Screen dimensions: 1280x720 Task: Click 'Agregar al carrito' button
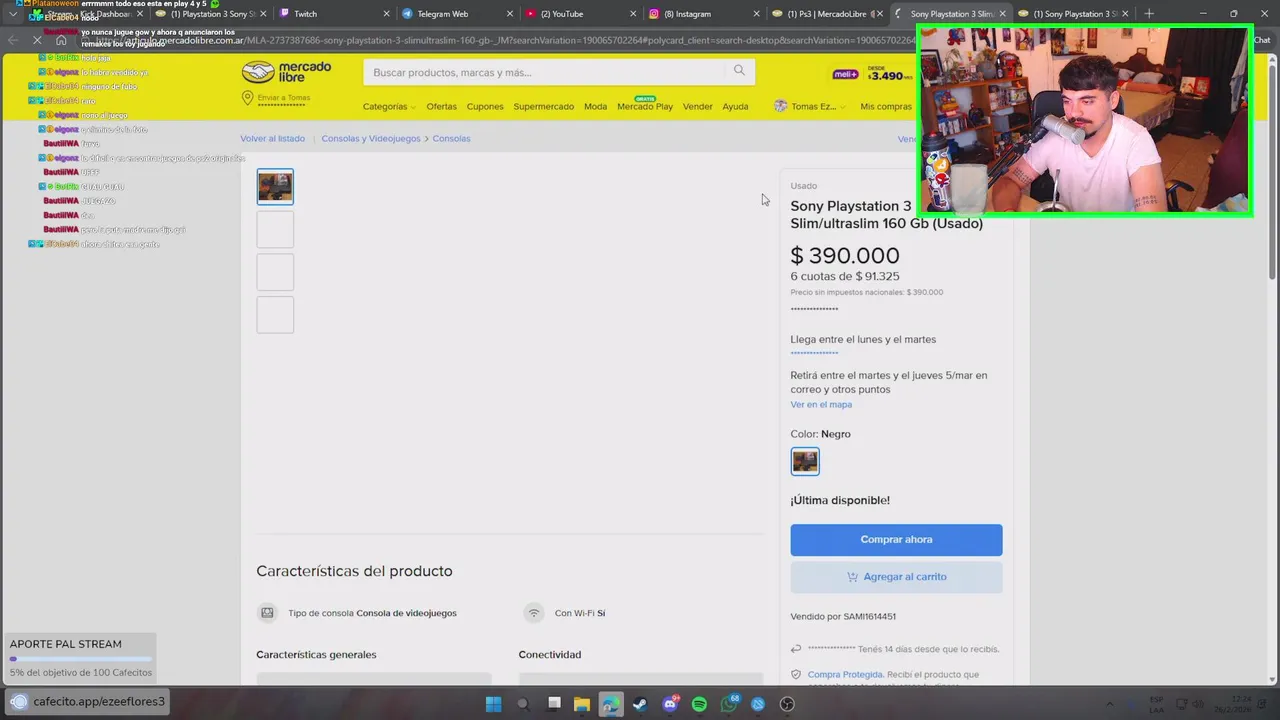coord(896,576)
